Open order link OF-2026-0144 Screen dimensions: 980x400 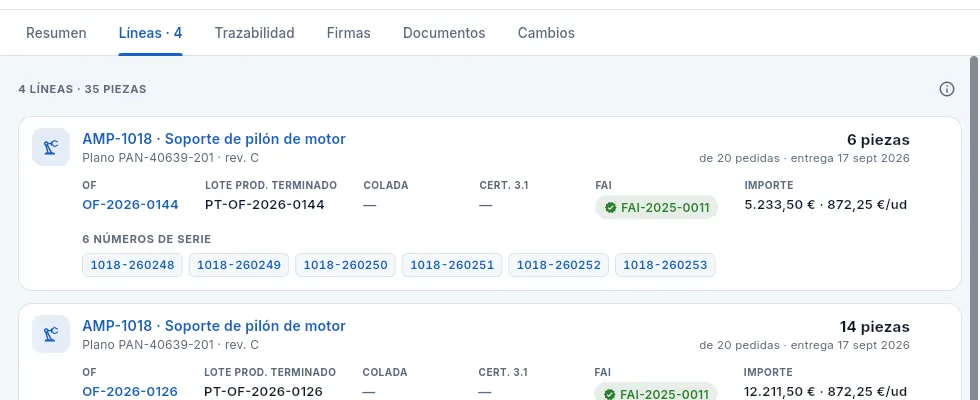[x=131, y=204]
